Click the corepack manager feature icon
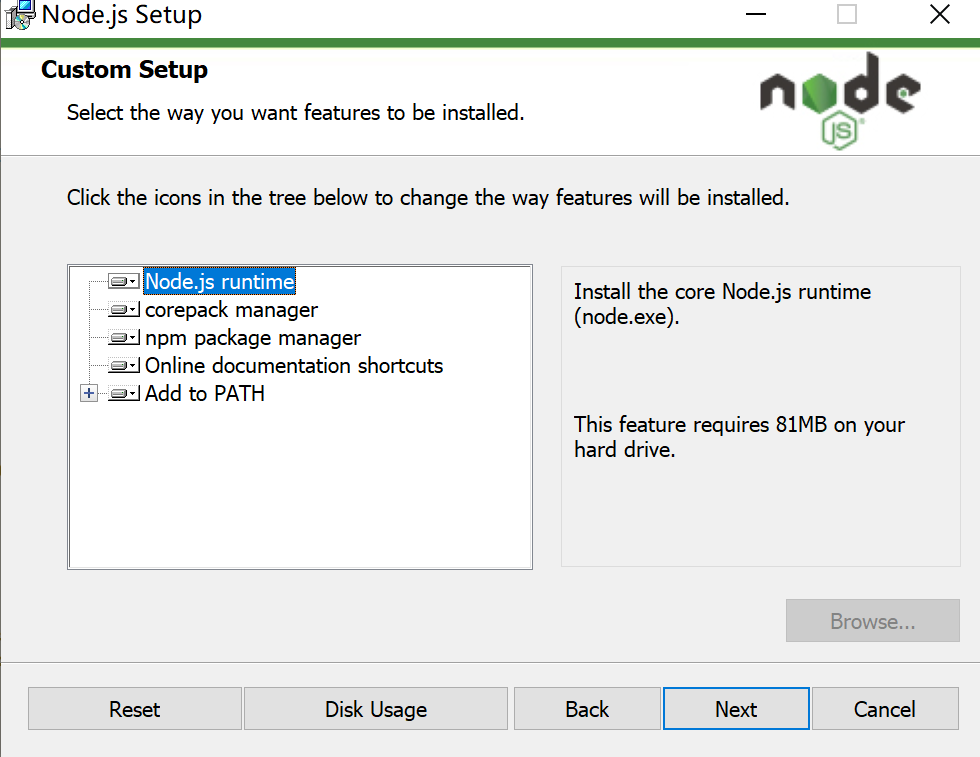Screen dimensions: 980x757 coord(120,309)
